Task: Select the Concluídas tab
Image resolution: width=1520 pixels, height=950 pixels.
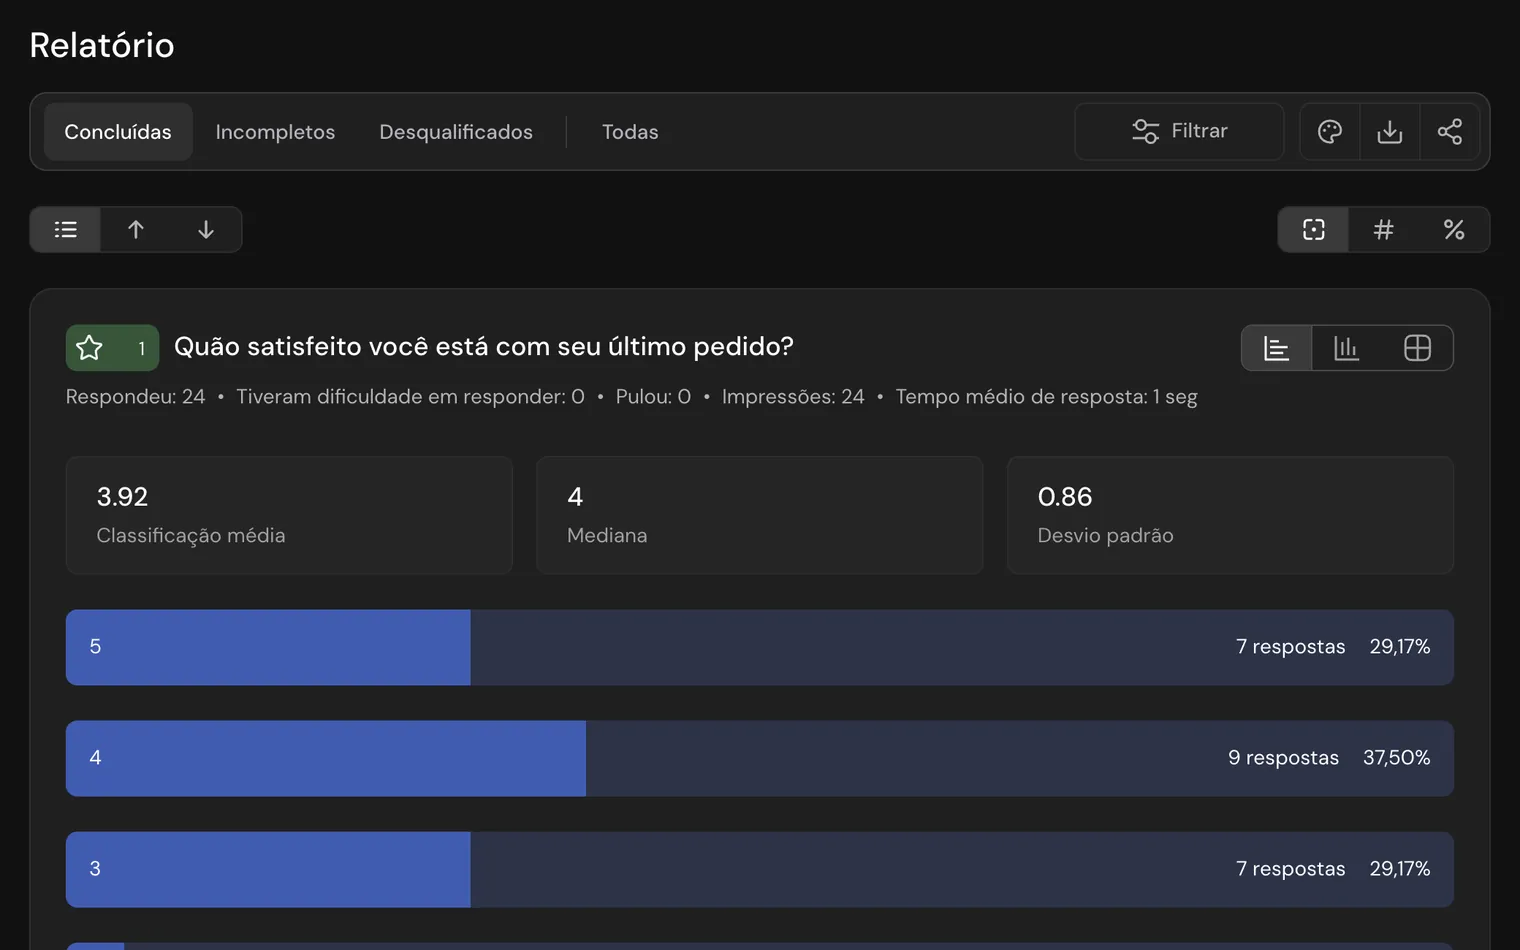Action: point(118,132)
